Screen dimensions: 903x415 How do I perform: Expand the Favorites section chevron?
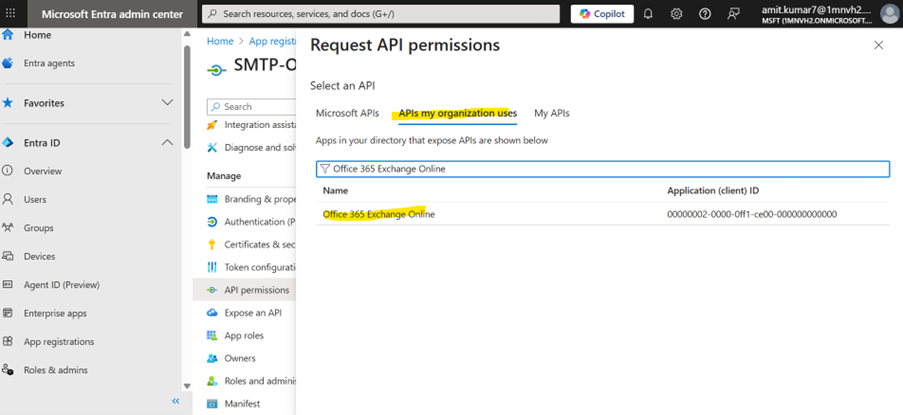[x=167, y=103]
